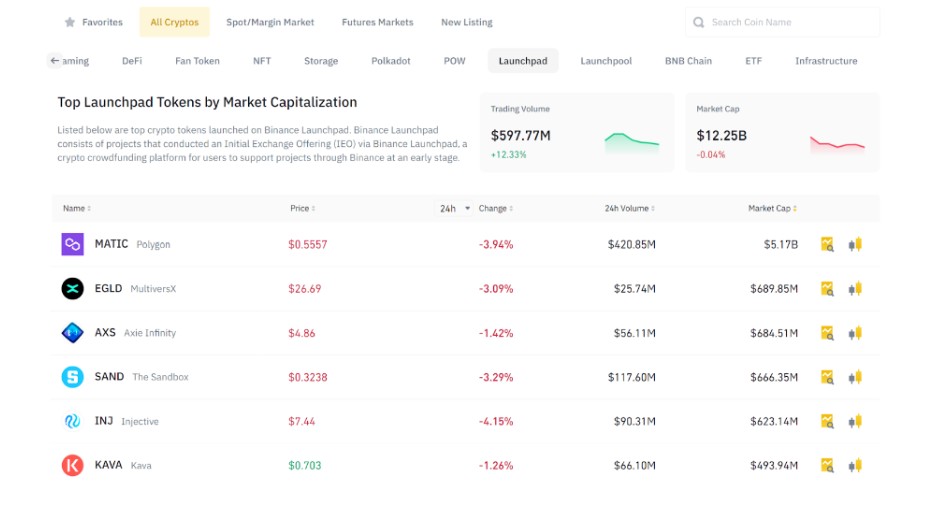The height and width of the screenshot is (506, 933).
Task: Click the Injective coin logo
Action: (x=73, y=421)
